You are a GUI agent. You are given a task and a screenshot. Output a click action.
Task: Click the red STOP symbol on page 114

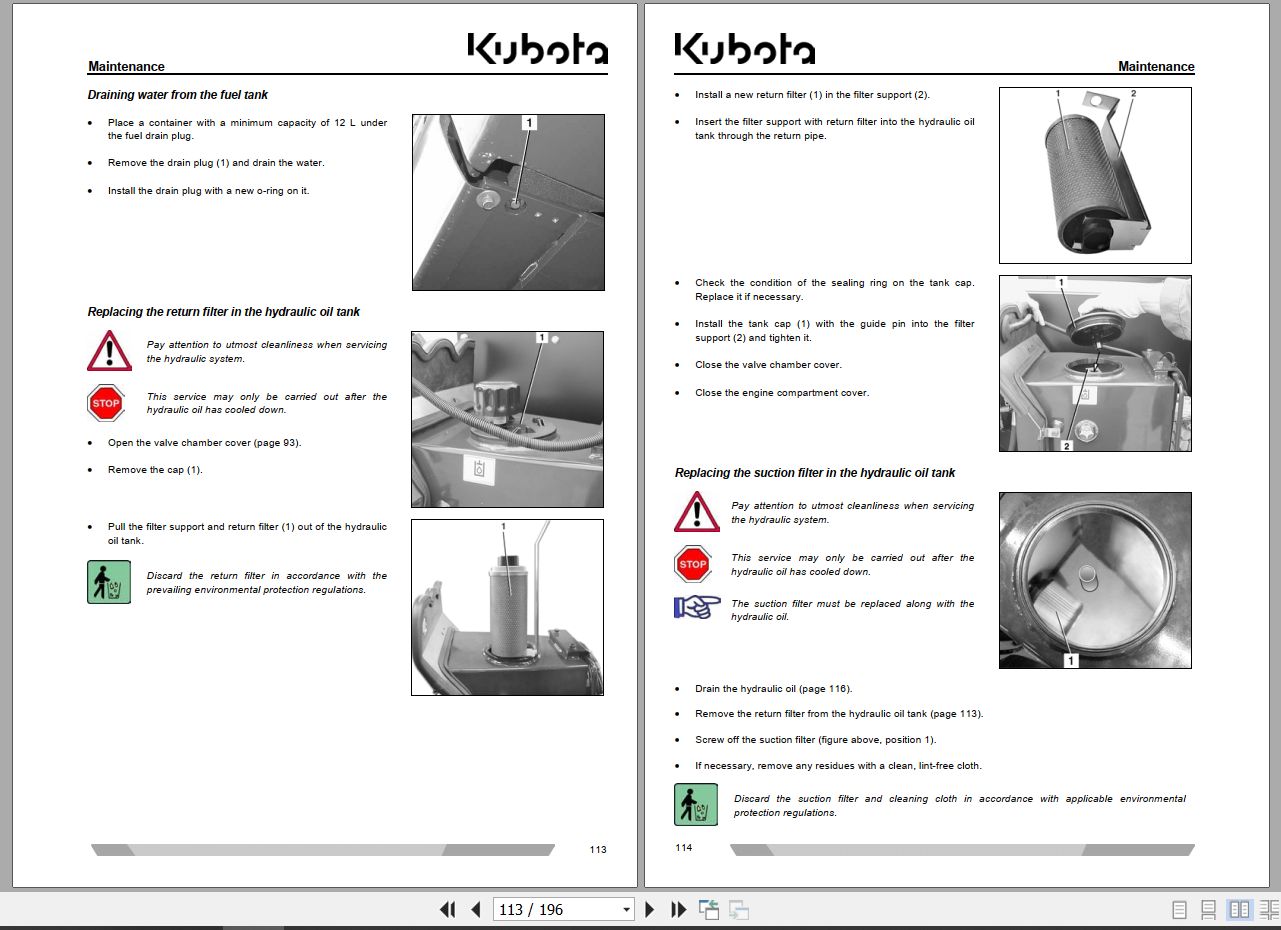694,563
